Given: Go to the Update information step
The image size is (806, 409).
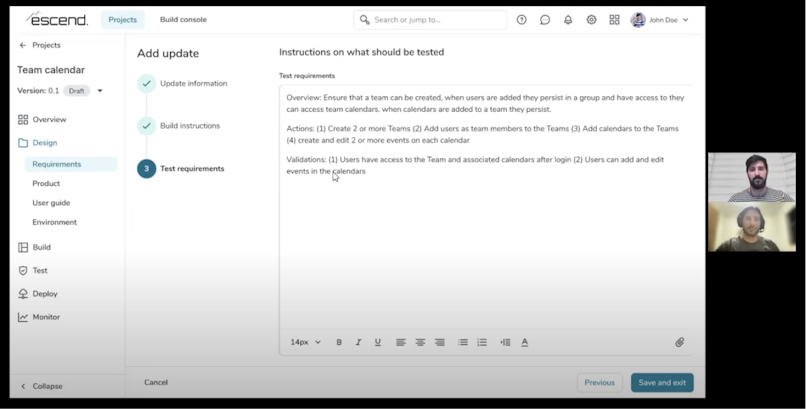Looking at the screenshot, I should click(182, 83).
